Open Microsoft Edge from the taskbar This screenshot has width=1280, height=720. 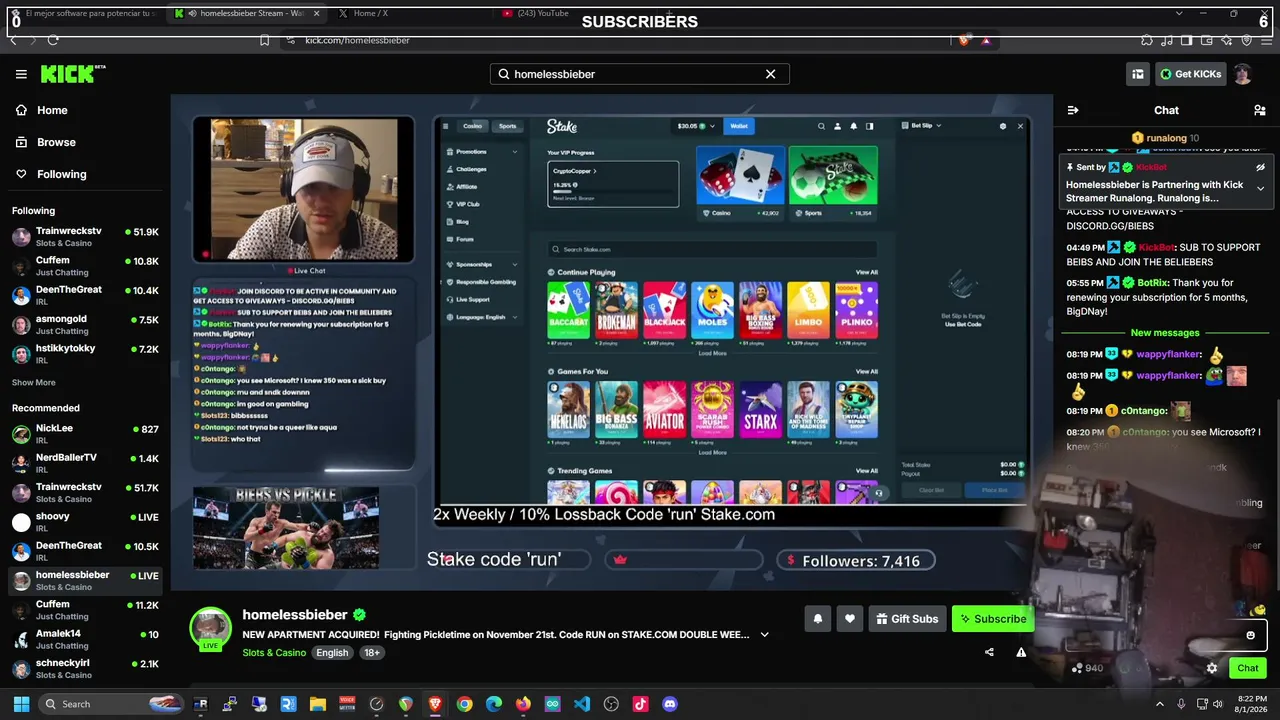click(x=494, y=704)
